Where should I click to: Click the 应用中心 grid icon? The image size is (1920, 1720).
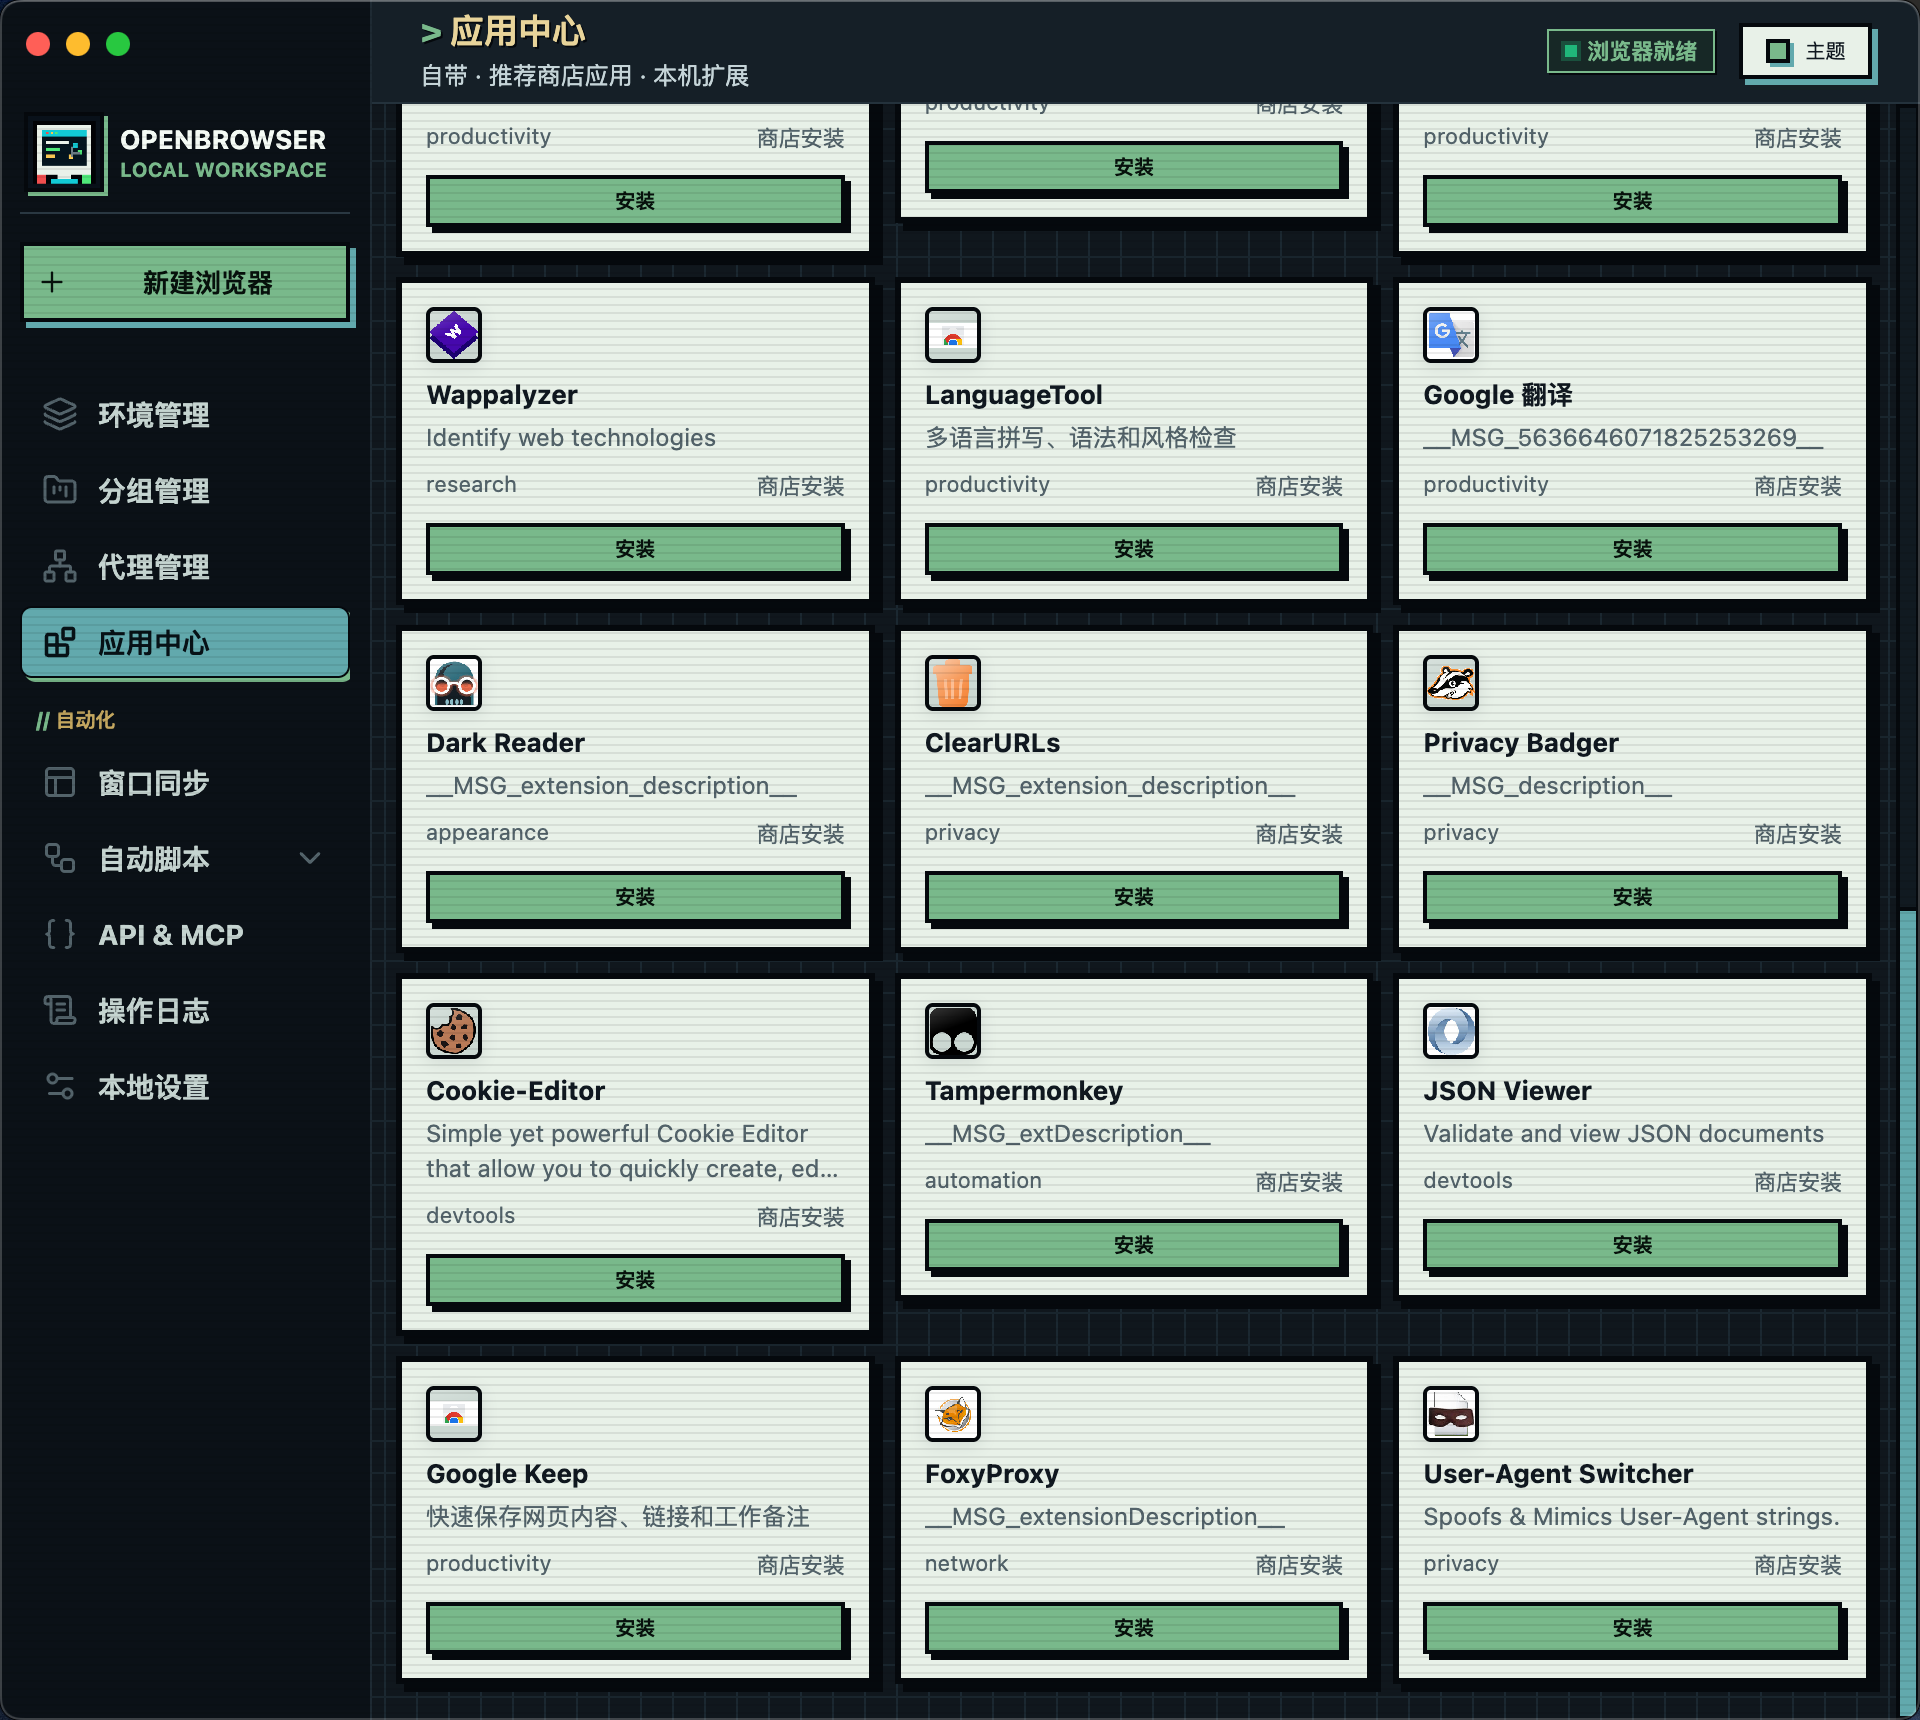(60, 642)
